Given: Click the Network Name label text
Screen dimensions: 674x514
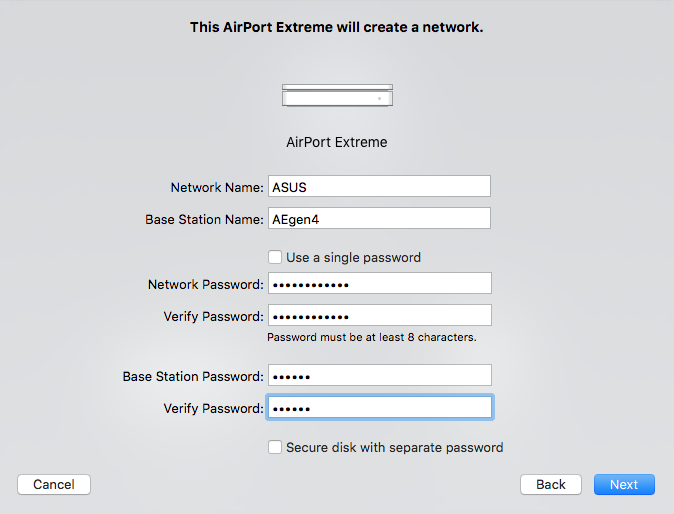Looking at the screenshot, I should pyautogui.click(x=216, y=187).
